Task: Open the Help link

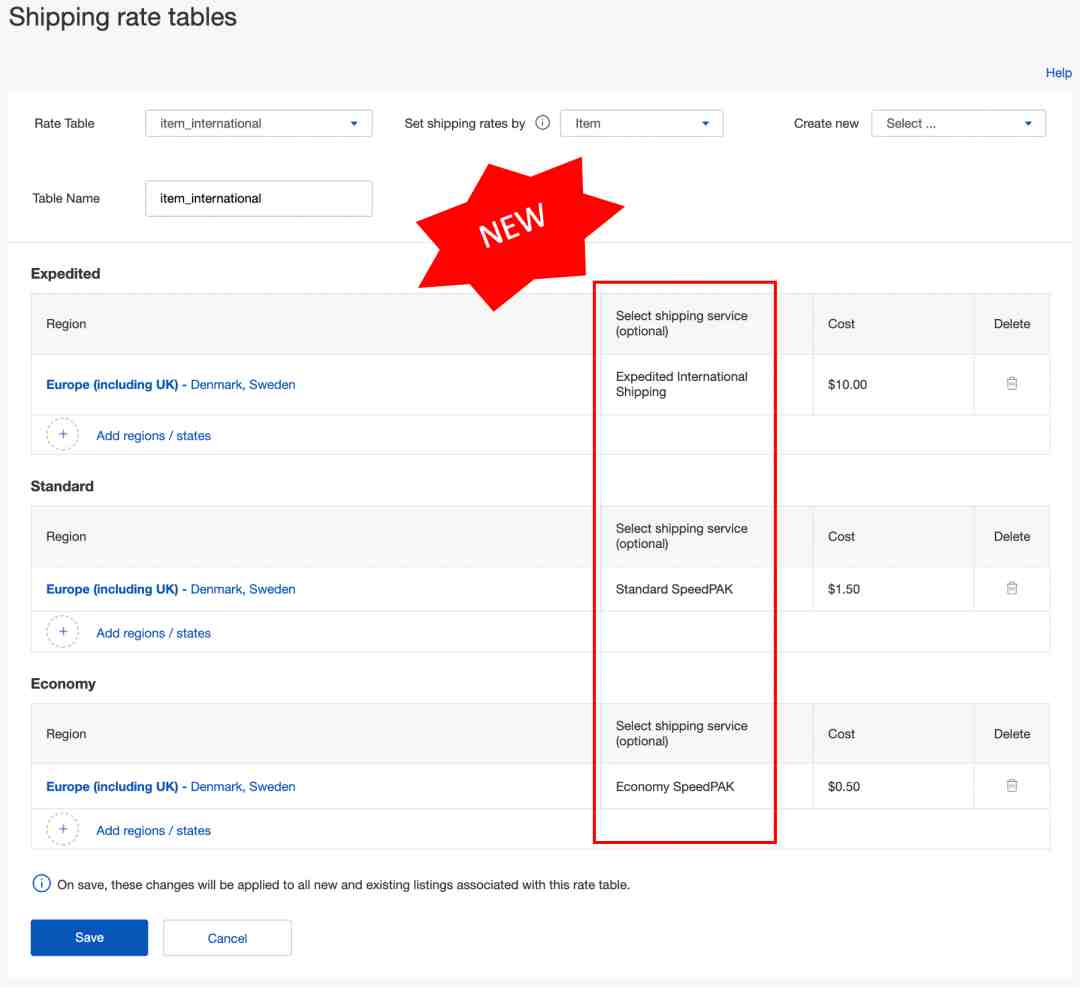Action: [1058, 73]
